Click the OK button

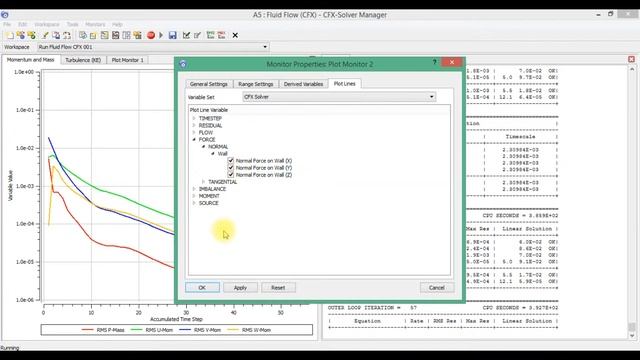tap(202, 288)
